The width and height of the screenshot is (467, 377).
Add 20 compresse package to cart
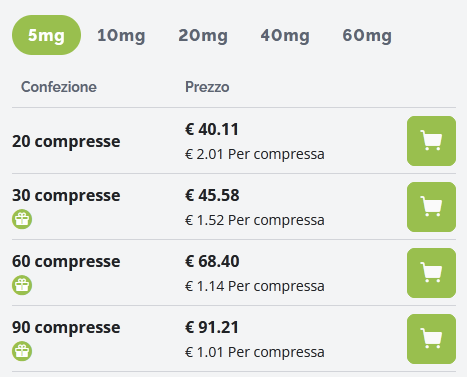pyautogui.click(x=431, y=141)
